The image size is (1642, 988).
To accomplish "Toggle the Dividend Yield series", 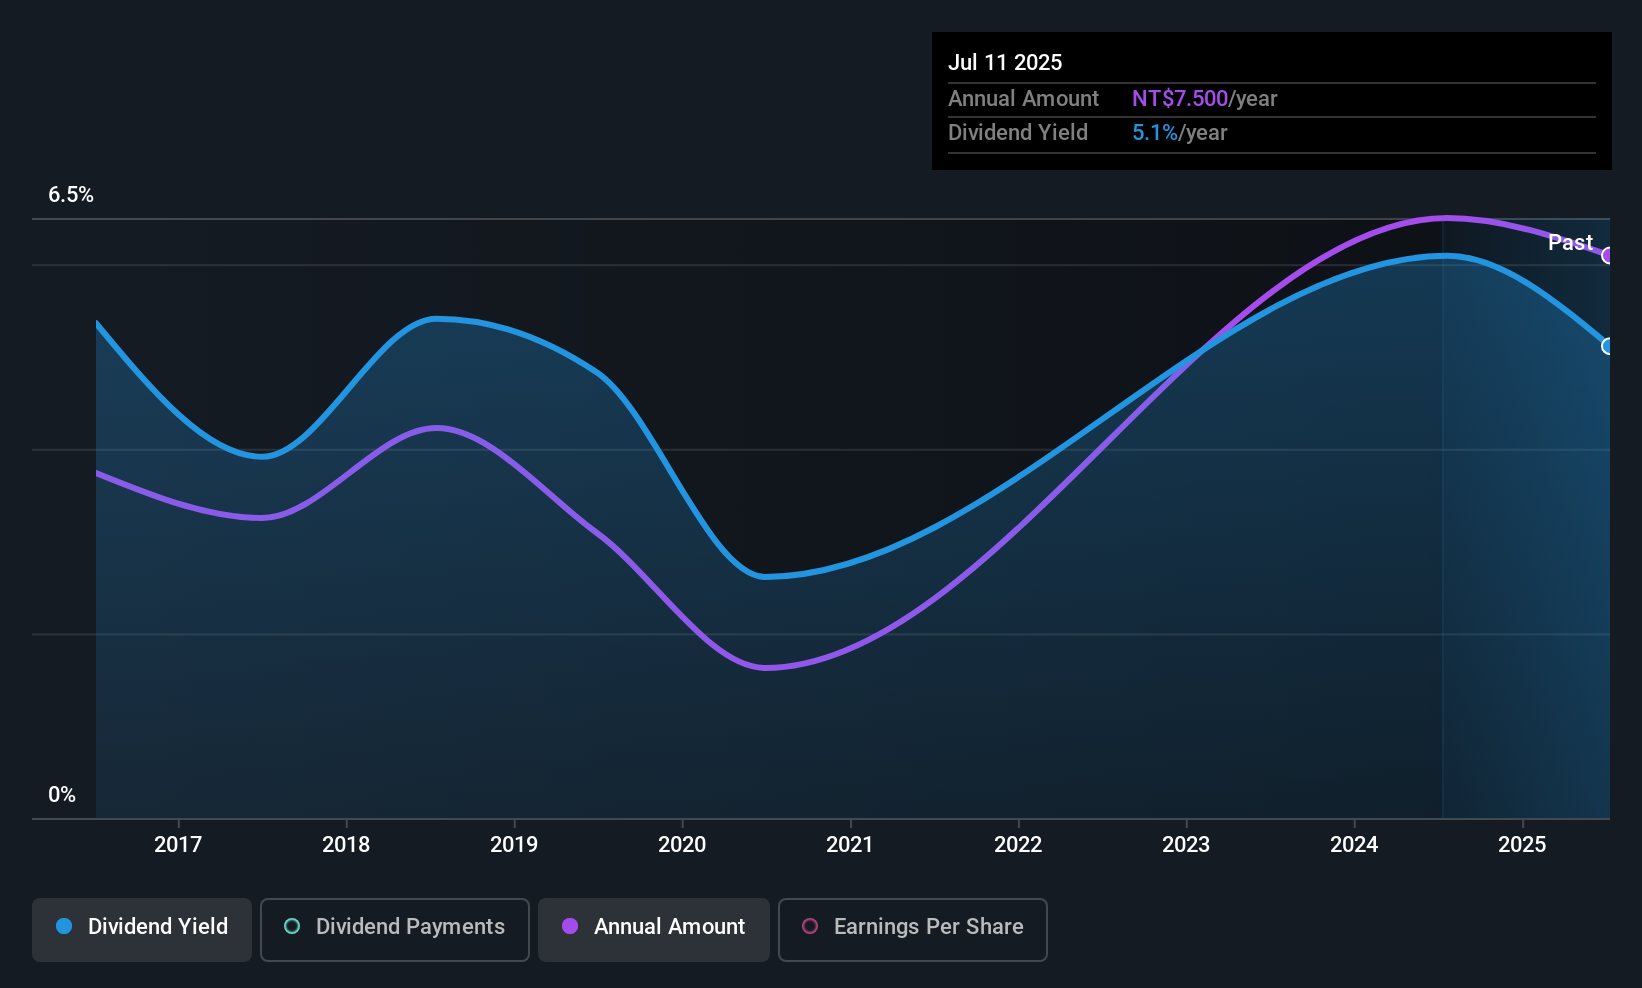I will point(142,930).
